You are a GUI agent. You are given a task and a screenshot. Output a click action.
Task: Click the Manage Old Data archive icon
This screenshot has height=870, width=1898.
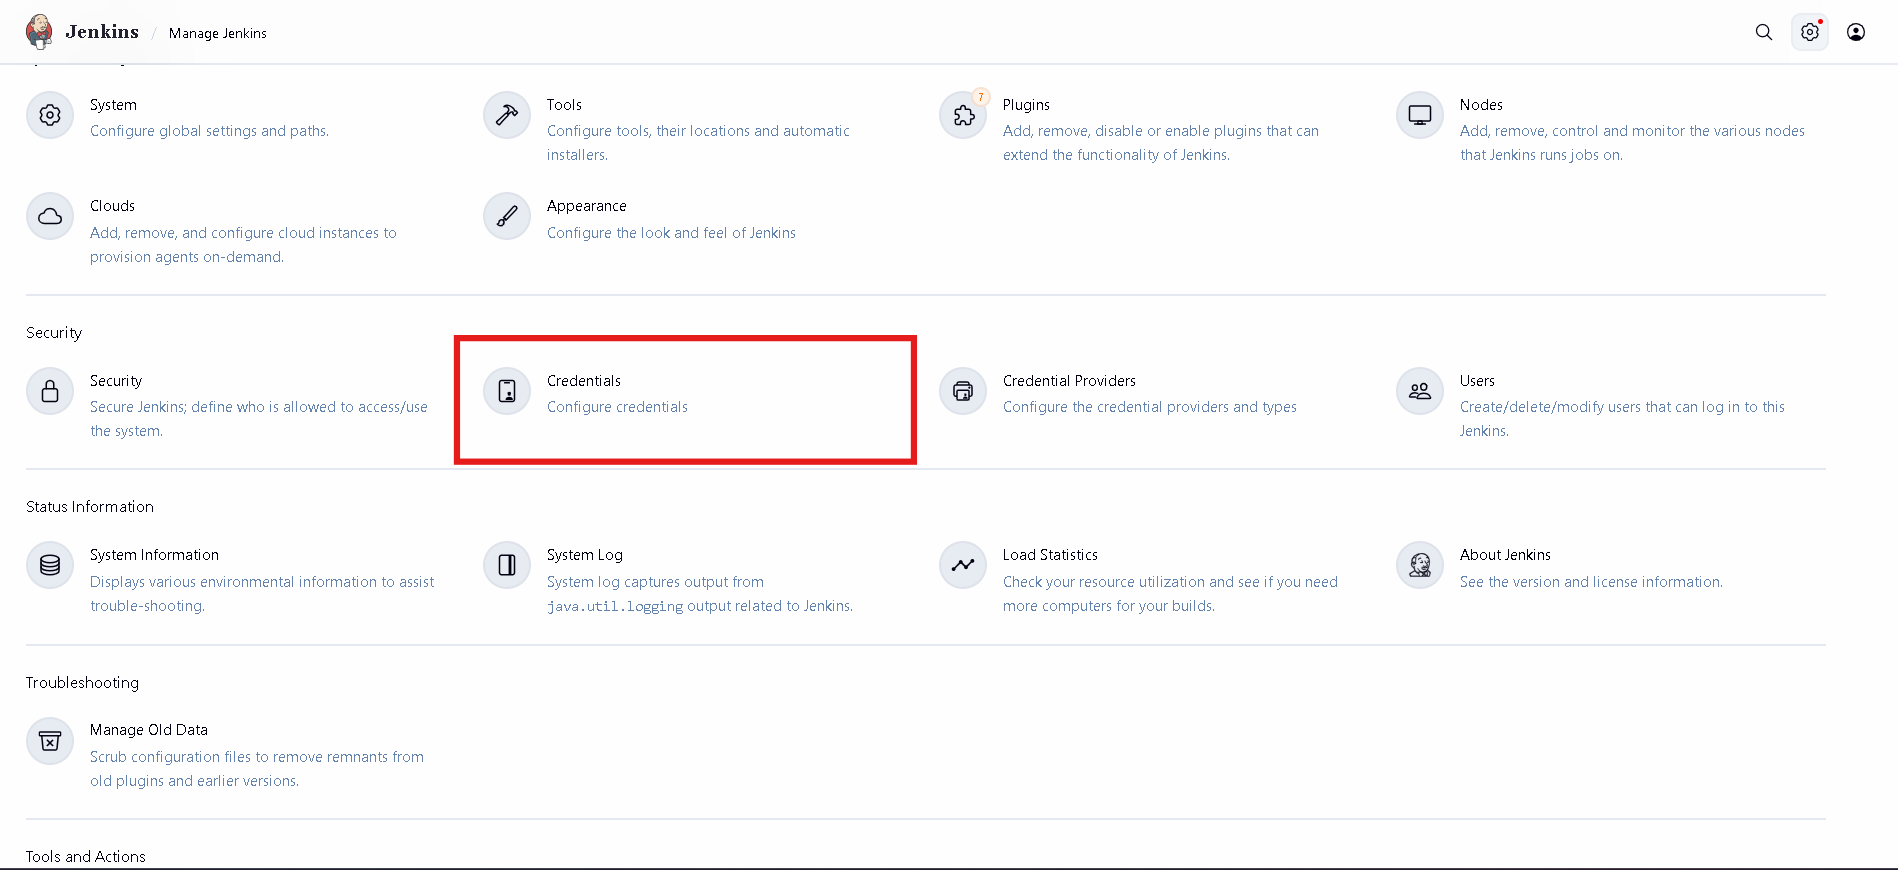coord(50,741)
